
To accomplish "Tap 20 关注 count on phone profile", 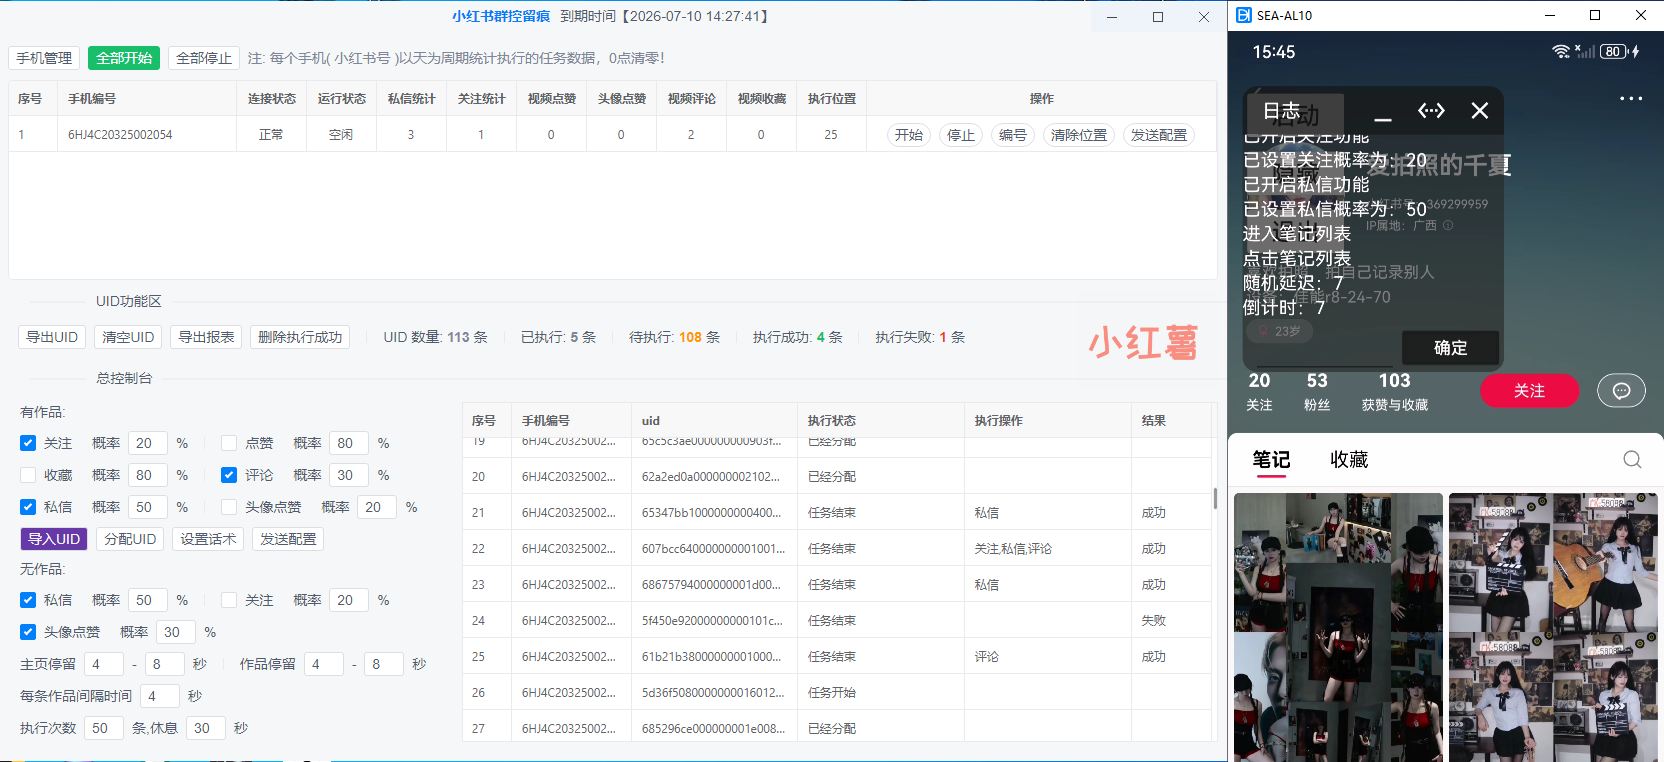I will point(1259,391).
